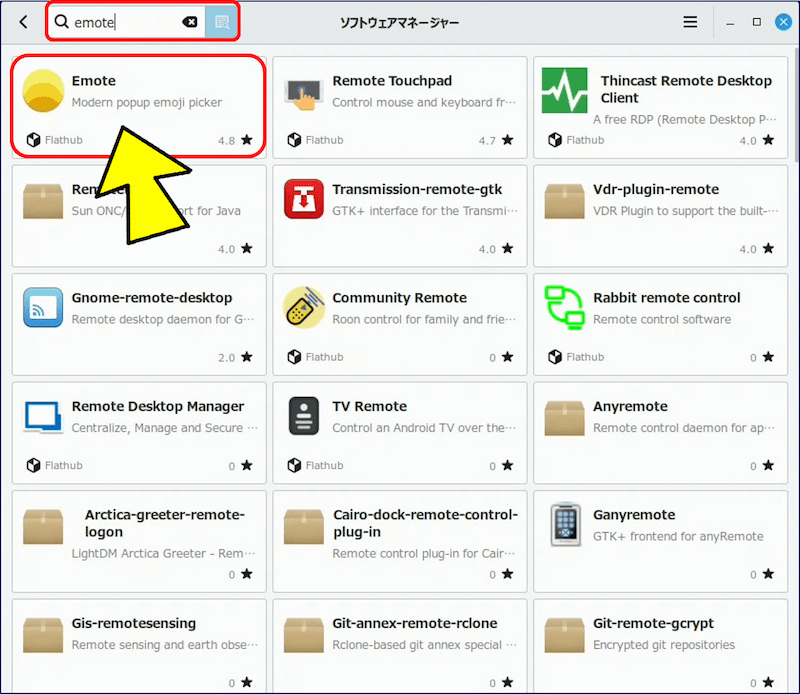The image size is (800, 694).
Task: Select the Community Remote icon
Action: point(303,307)
